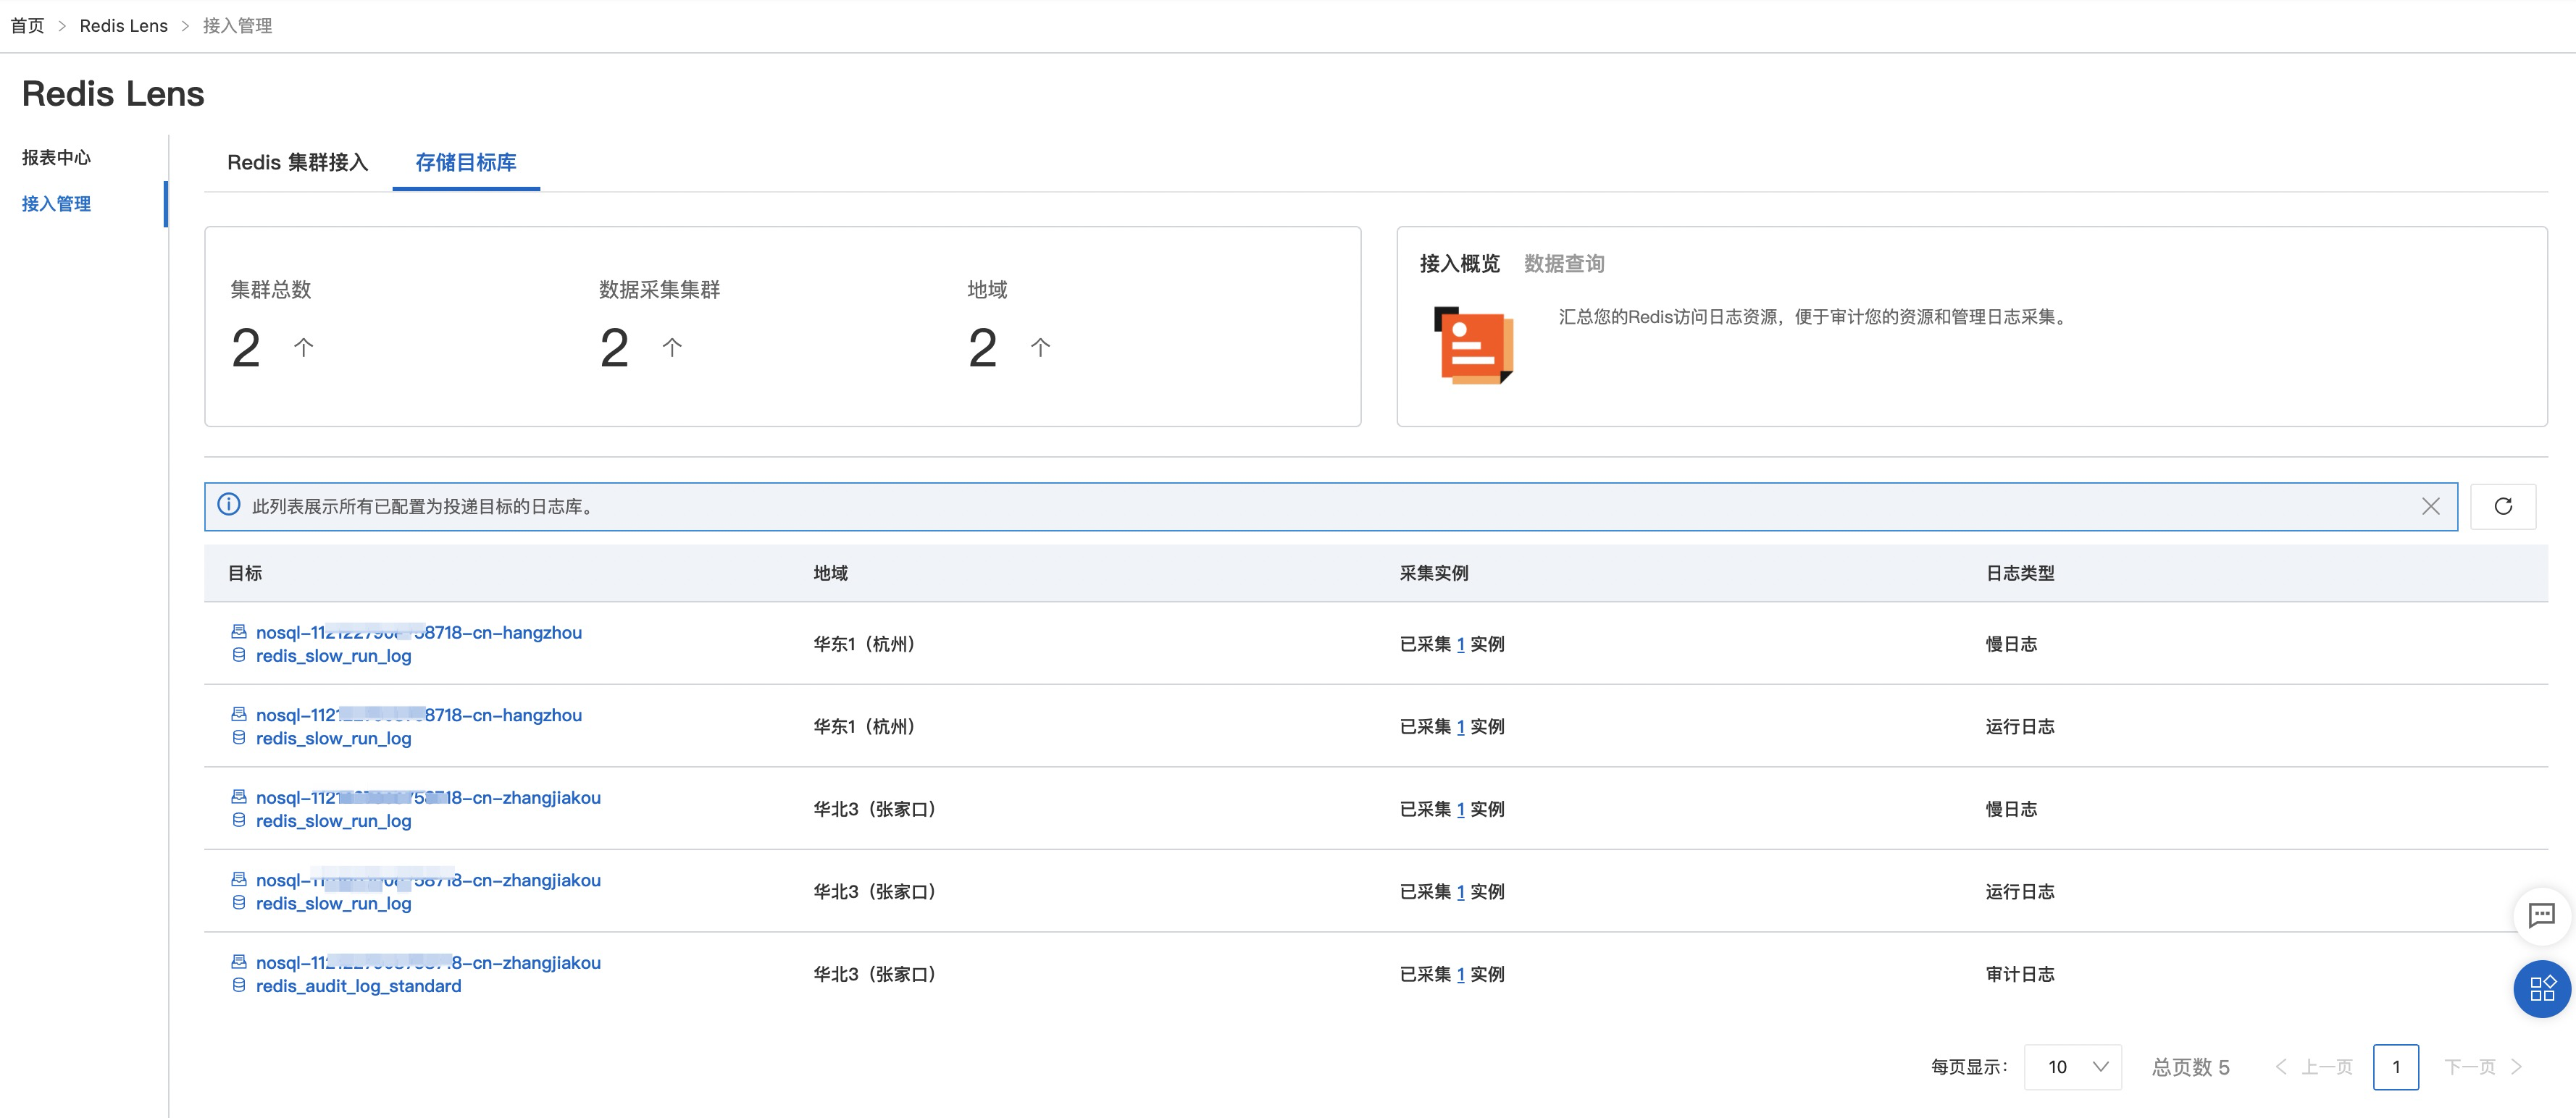Image resolution: width=2576 pixels, height=1118 pixels.
Task: Click instance count 1 in 审计日志 row
Action: tap(1461, 974)
